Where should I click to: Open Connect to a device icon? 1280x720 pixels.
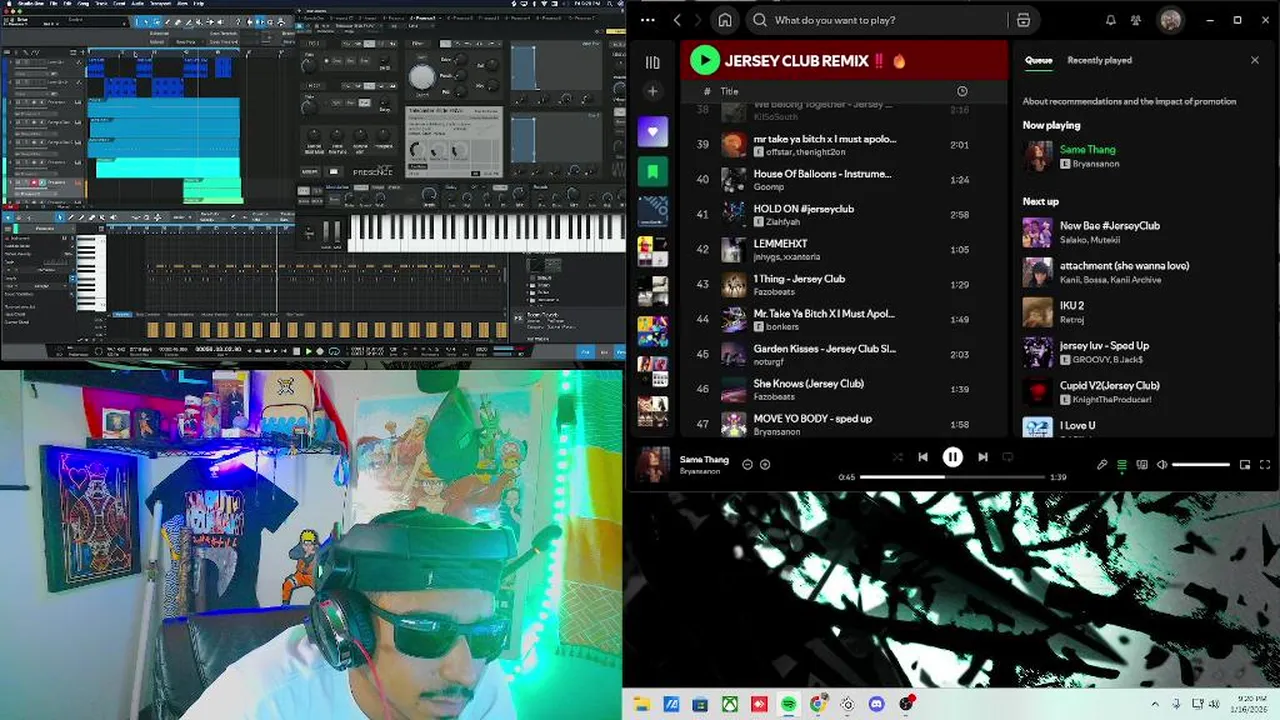point(1142,464)
